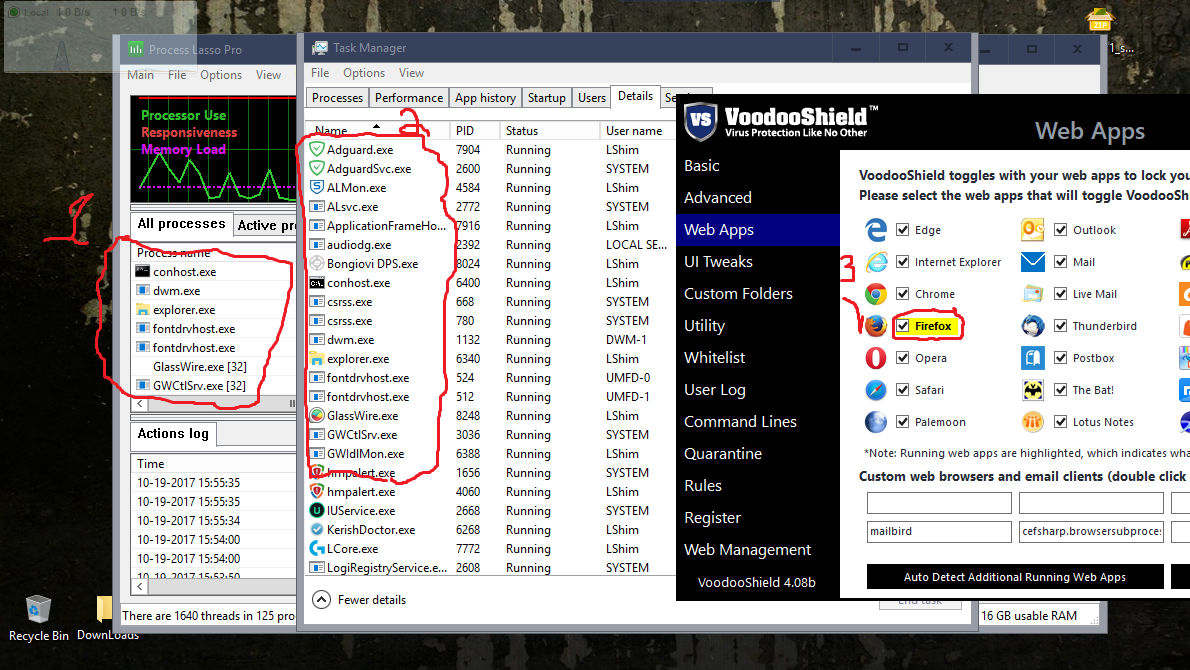Click the Edge browser icon in VoodooShield
The image size is (1190, 670).
(x=876, y=230)
